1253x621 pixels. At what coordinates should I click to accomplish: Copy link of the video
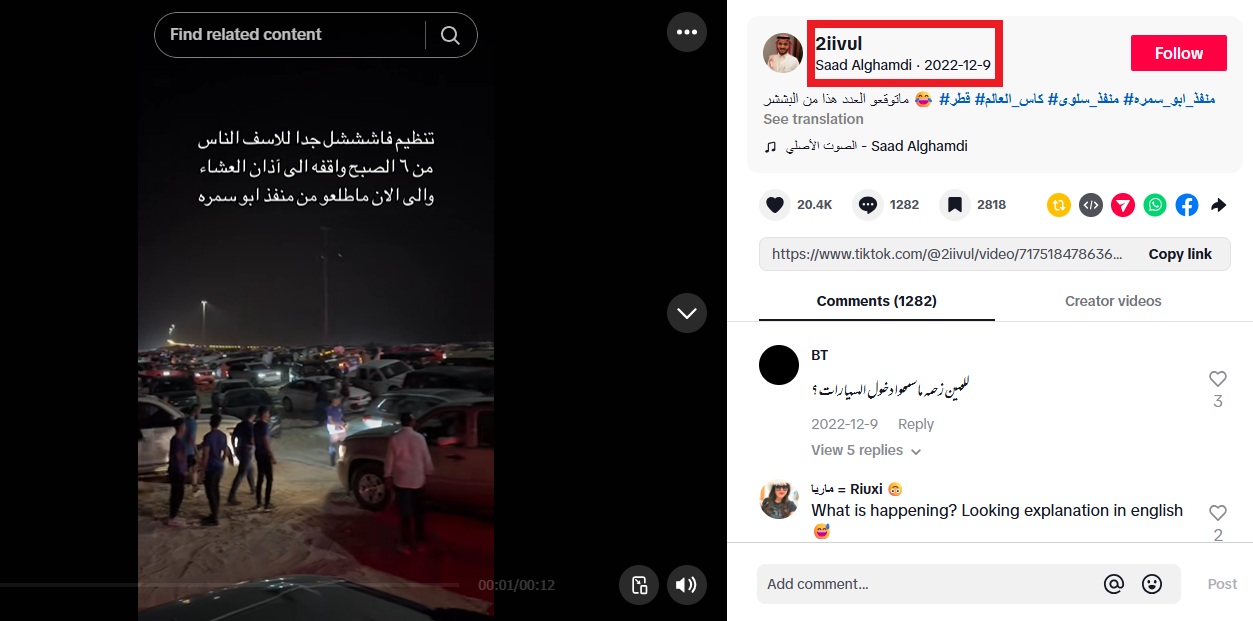point(1180,254)
